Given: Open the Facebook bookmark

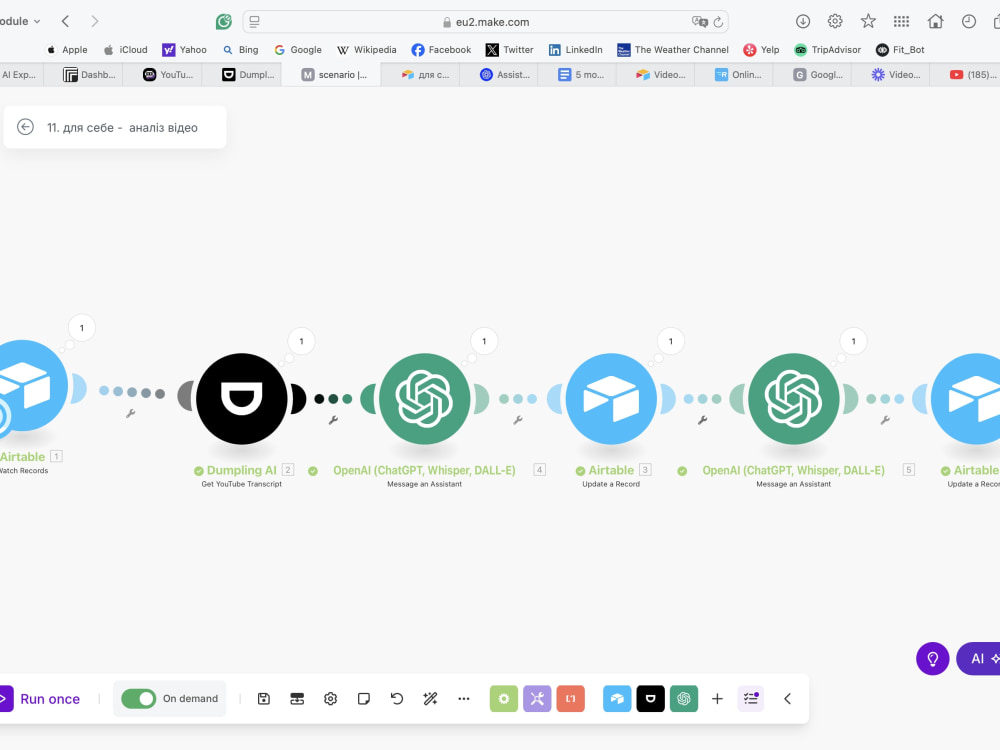Looking at the screenshot, I should pyautogui.click(x=441, y=50).
